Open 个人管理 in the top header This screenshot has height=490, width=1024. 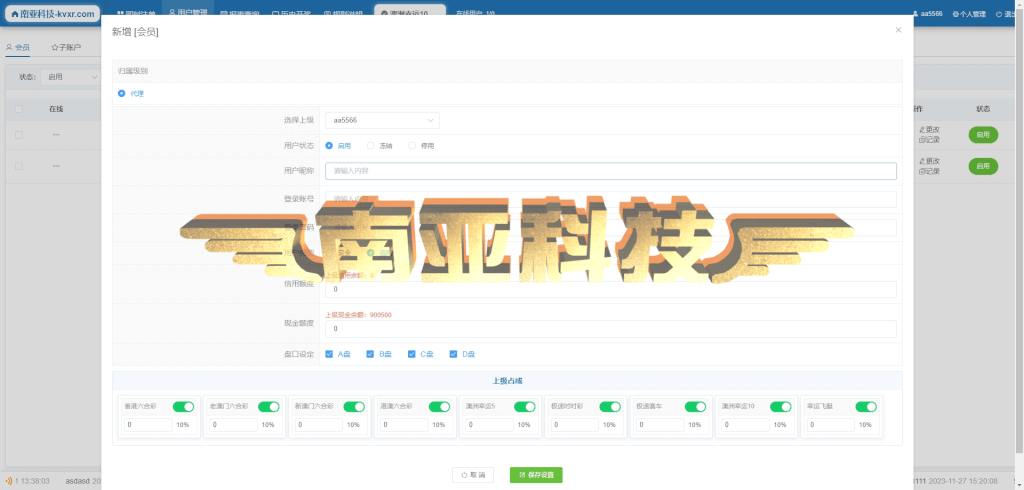(x=968, y=14)
